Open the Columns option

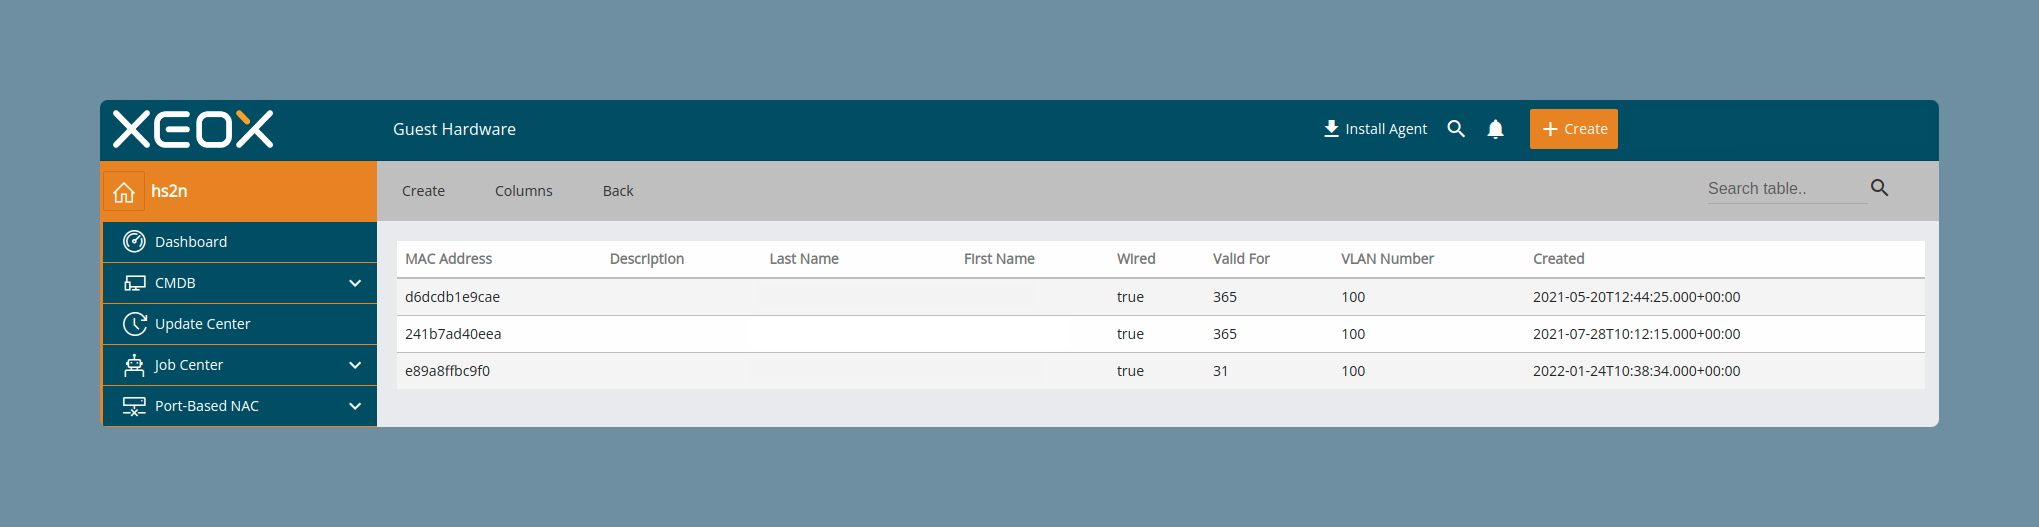(523, 191)
